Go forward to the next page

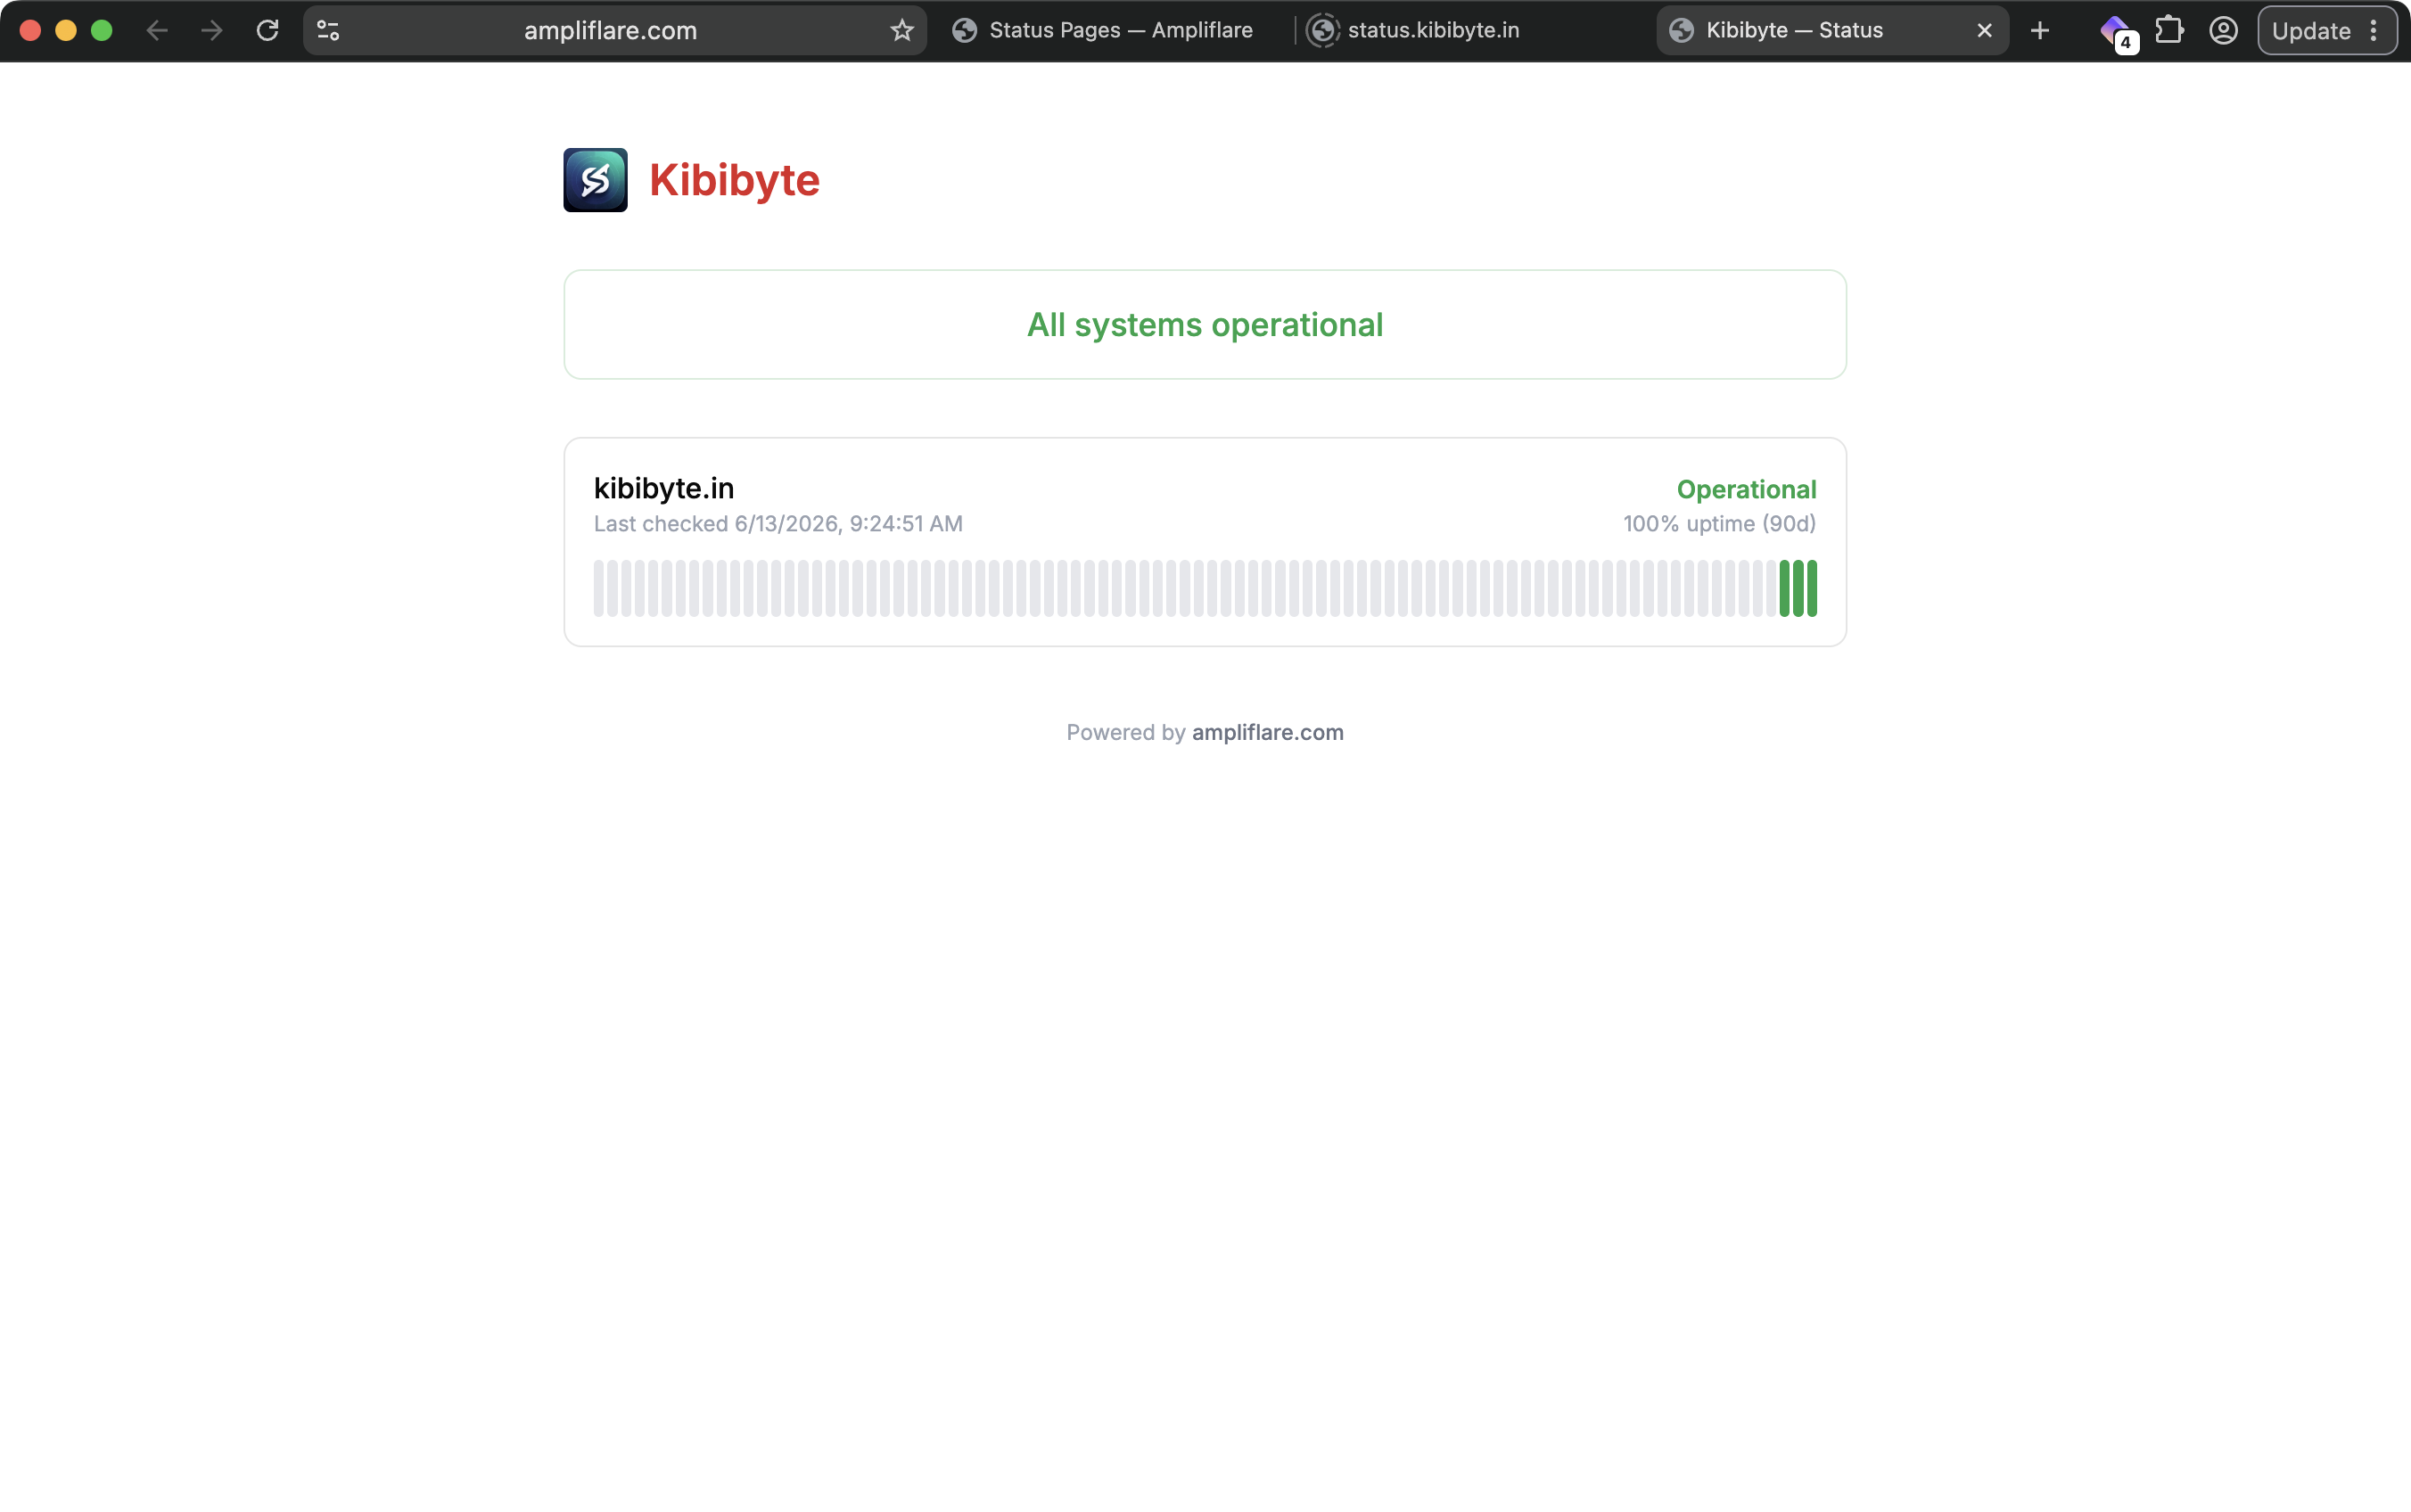coord(212,30)
